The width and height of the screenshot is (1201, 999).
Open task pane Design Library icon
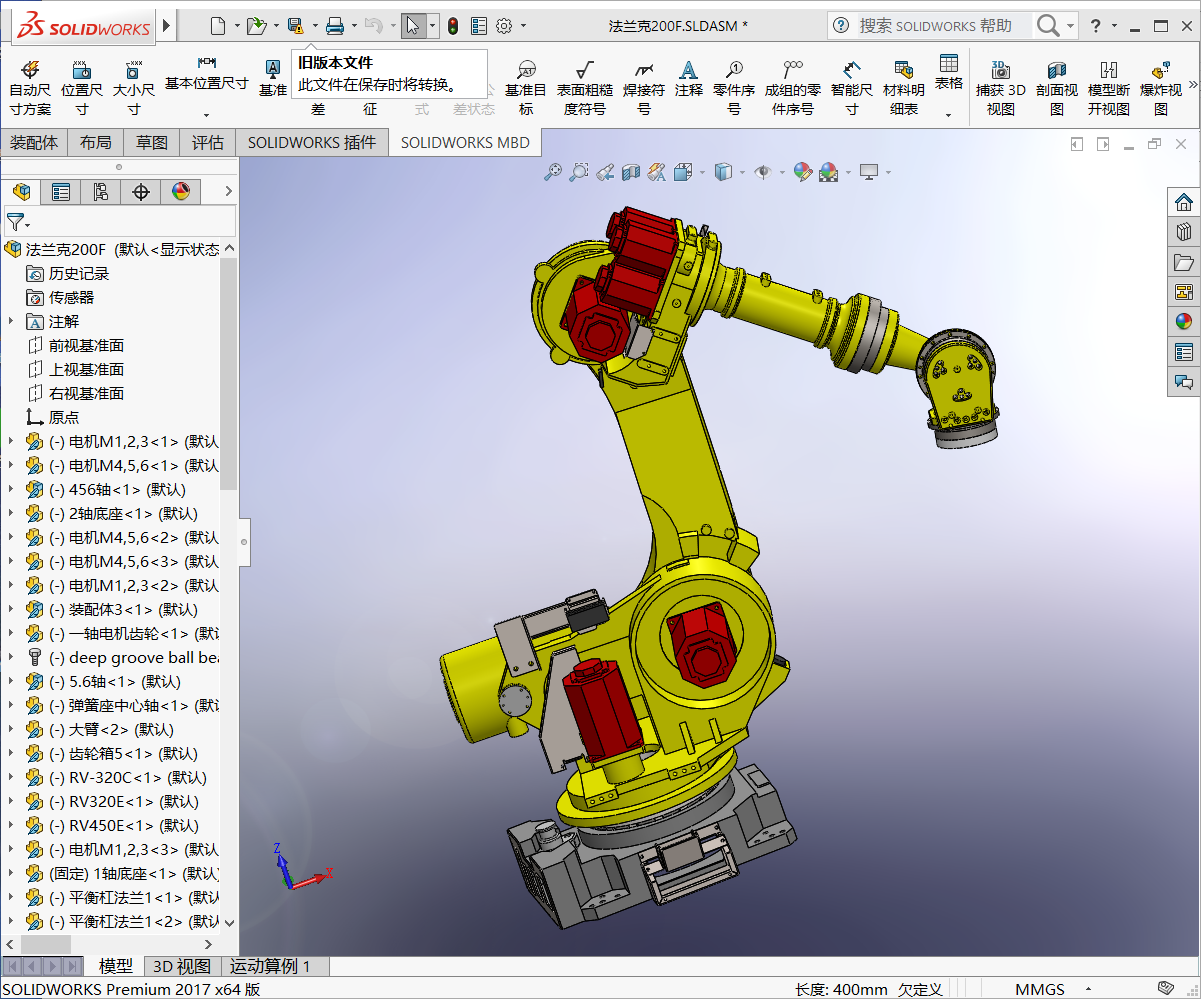click(1184, 232)
